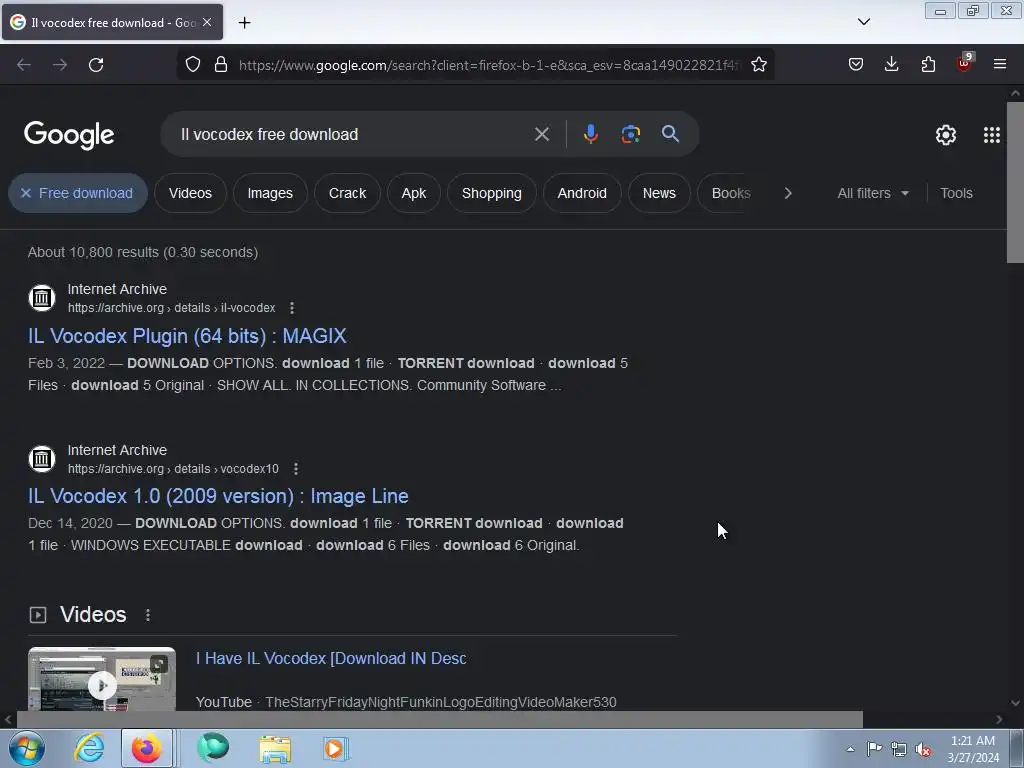Image resolution: width=1024 pixels, height=768 pixels.
Task: Open the media player taskbar icon
Action: click(x=336, y=748)
